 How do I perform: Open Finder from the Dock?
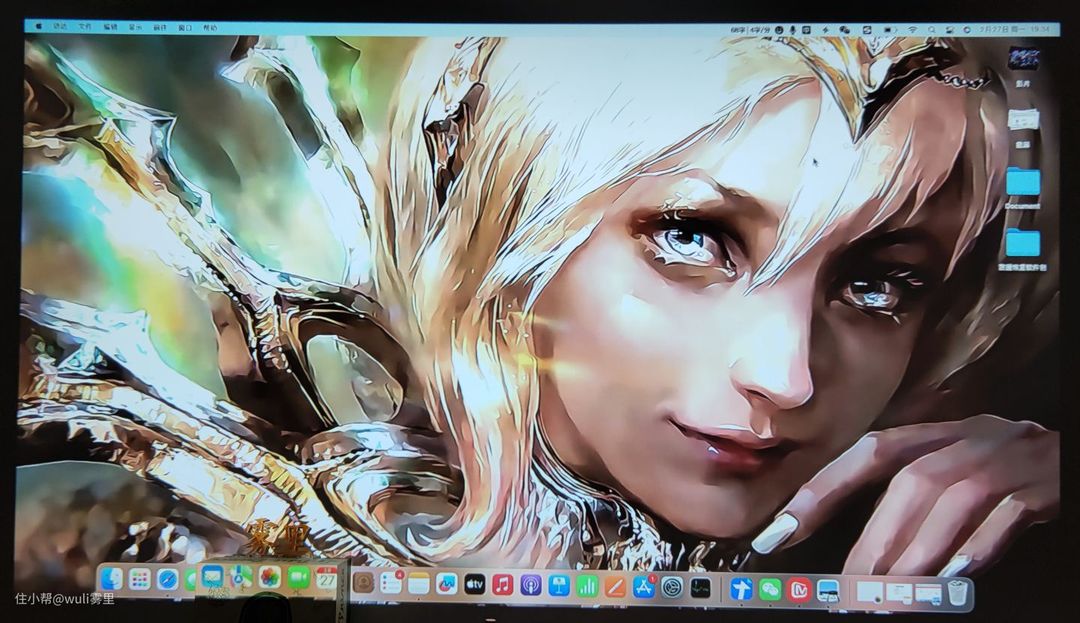tap(112, 580)
